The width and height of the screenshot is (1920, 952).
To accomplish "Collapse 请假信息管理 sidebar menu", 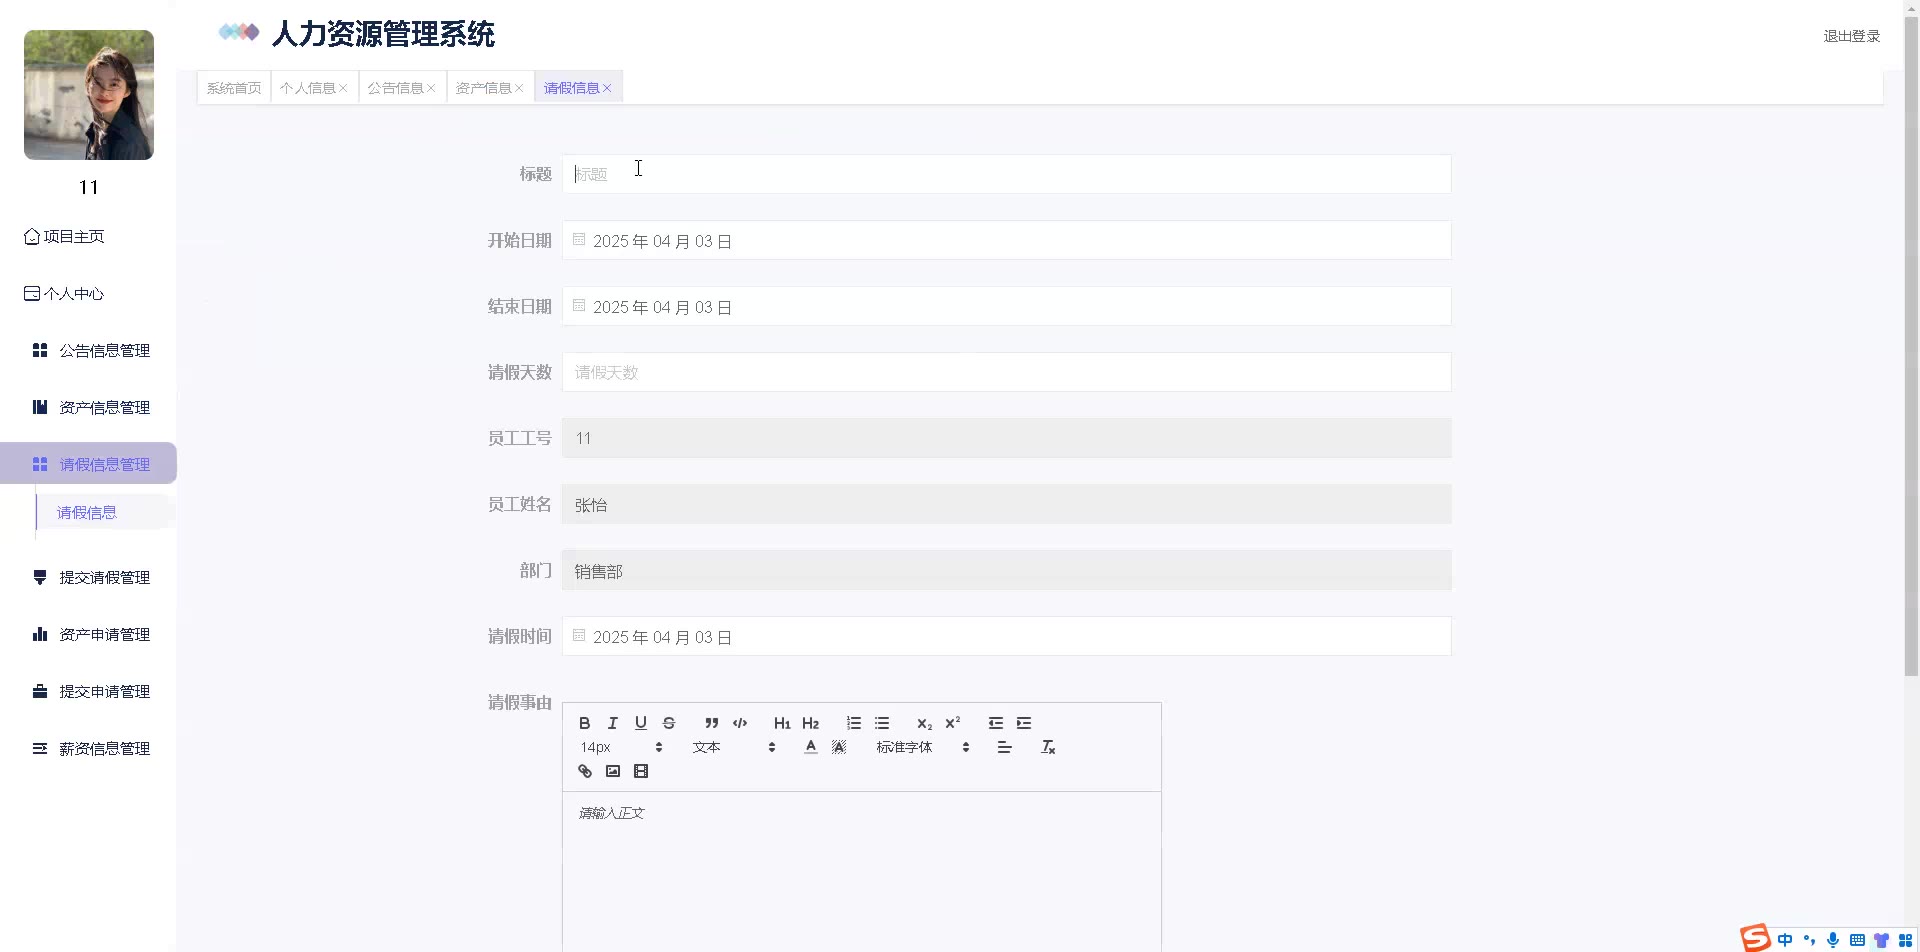I will click(88, 464).
